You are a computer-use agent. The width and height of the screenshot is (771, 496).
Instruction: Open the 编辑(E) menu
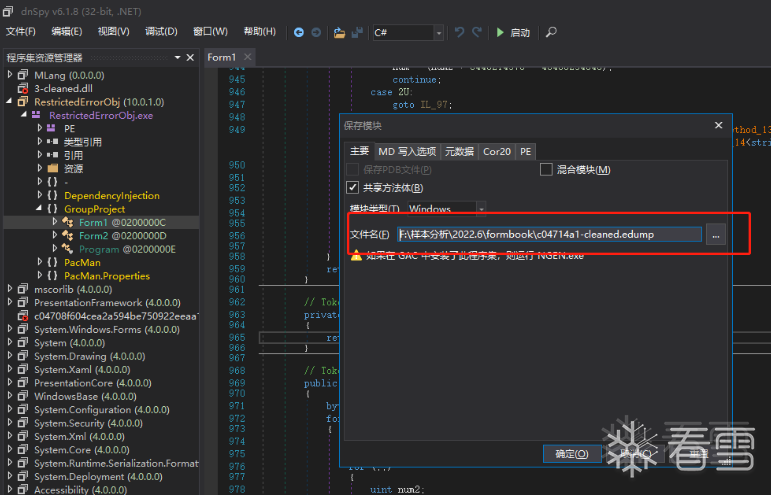pos(67,31)
